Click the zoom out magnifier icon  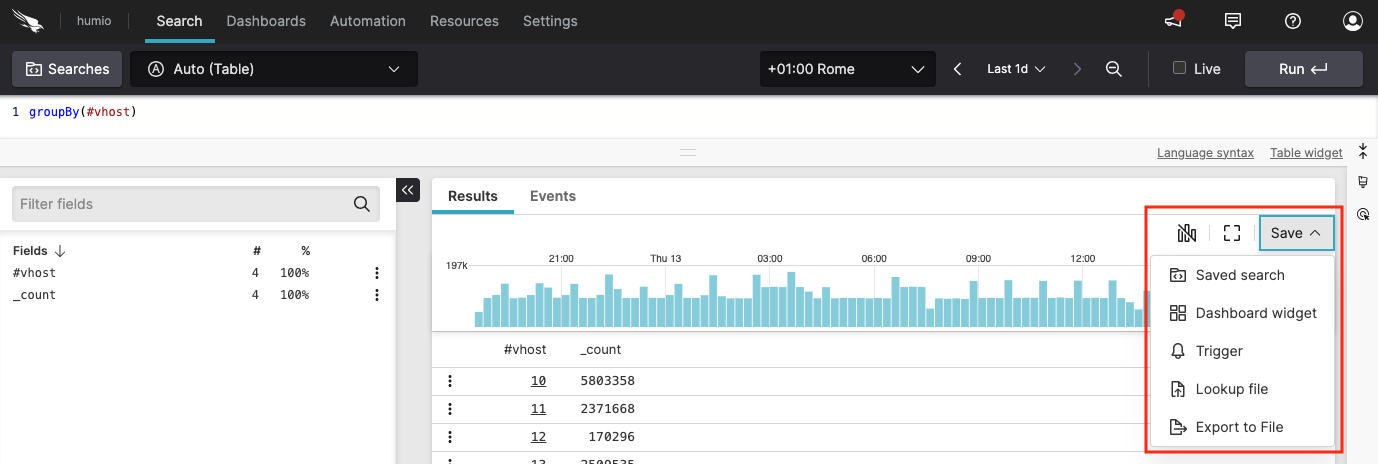[1114, 69]
